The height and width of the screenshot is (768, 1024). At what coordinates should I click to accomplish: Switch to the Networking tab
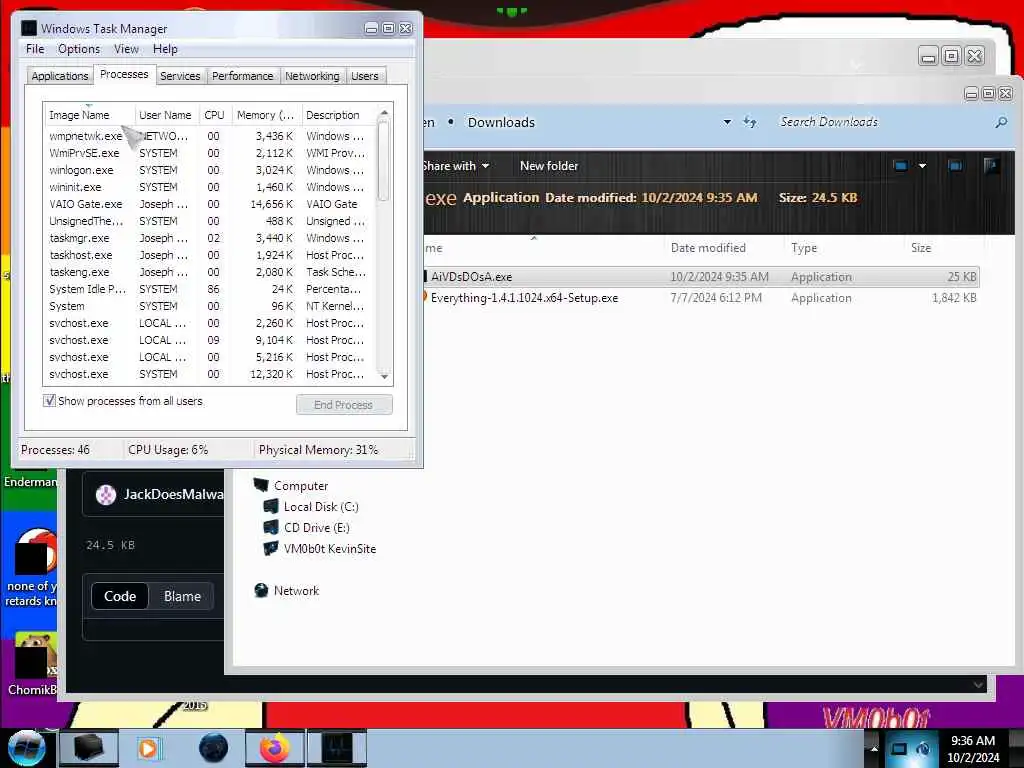pos(312,76)
